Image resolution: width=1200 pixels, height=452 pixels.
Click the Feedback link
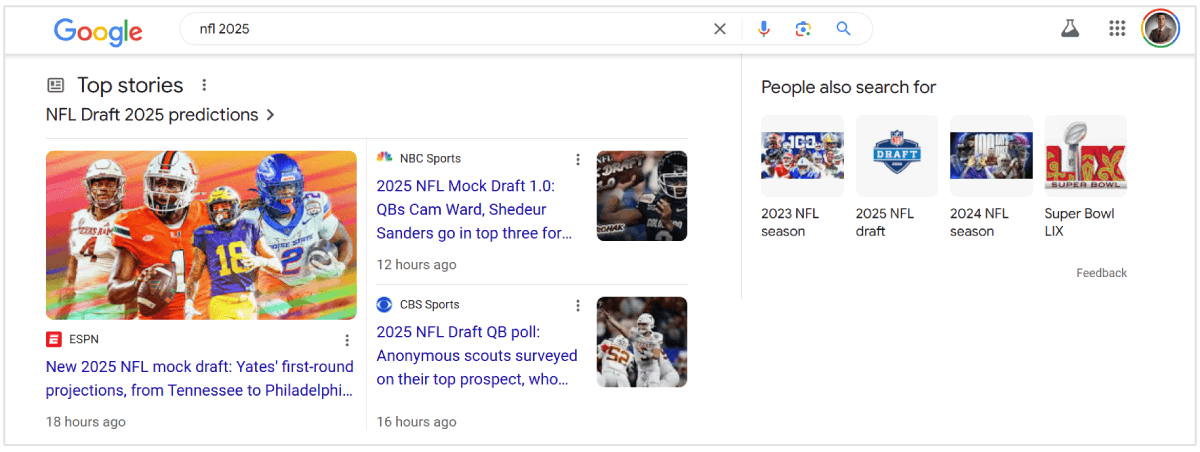[1101, 273]
